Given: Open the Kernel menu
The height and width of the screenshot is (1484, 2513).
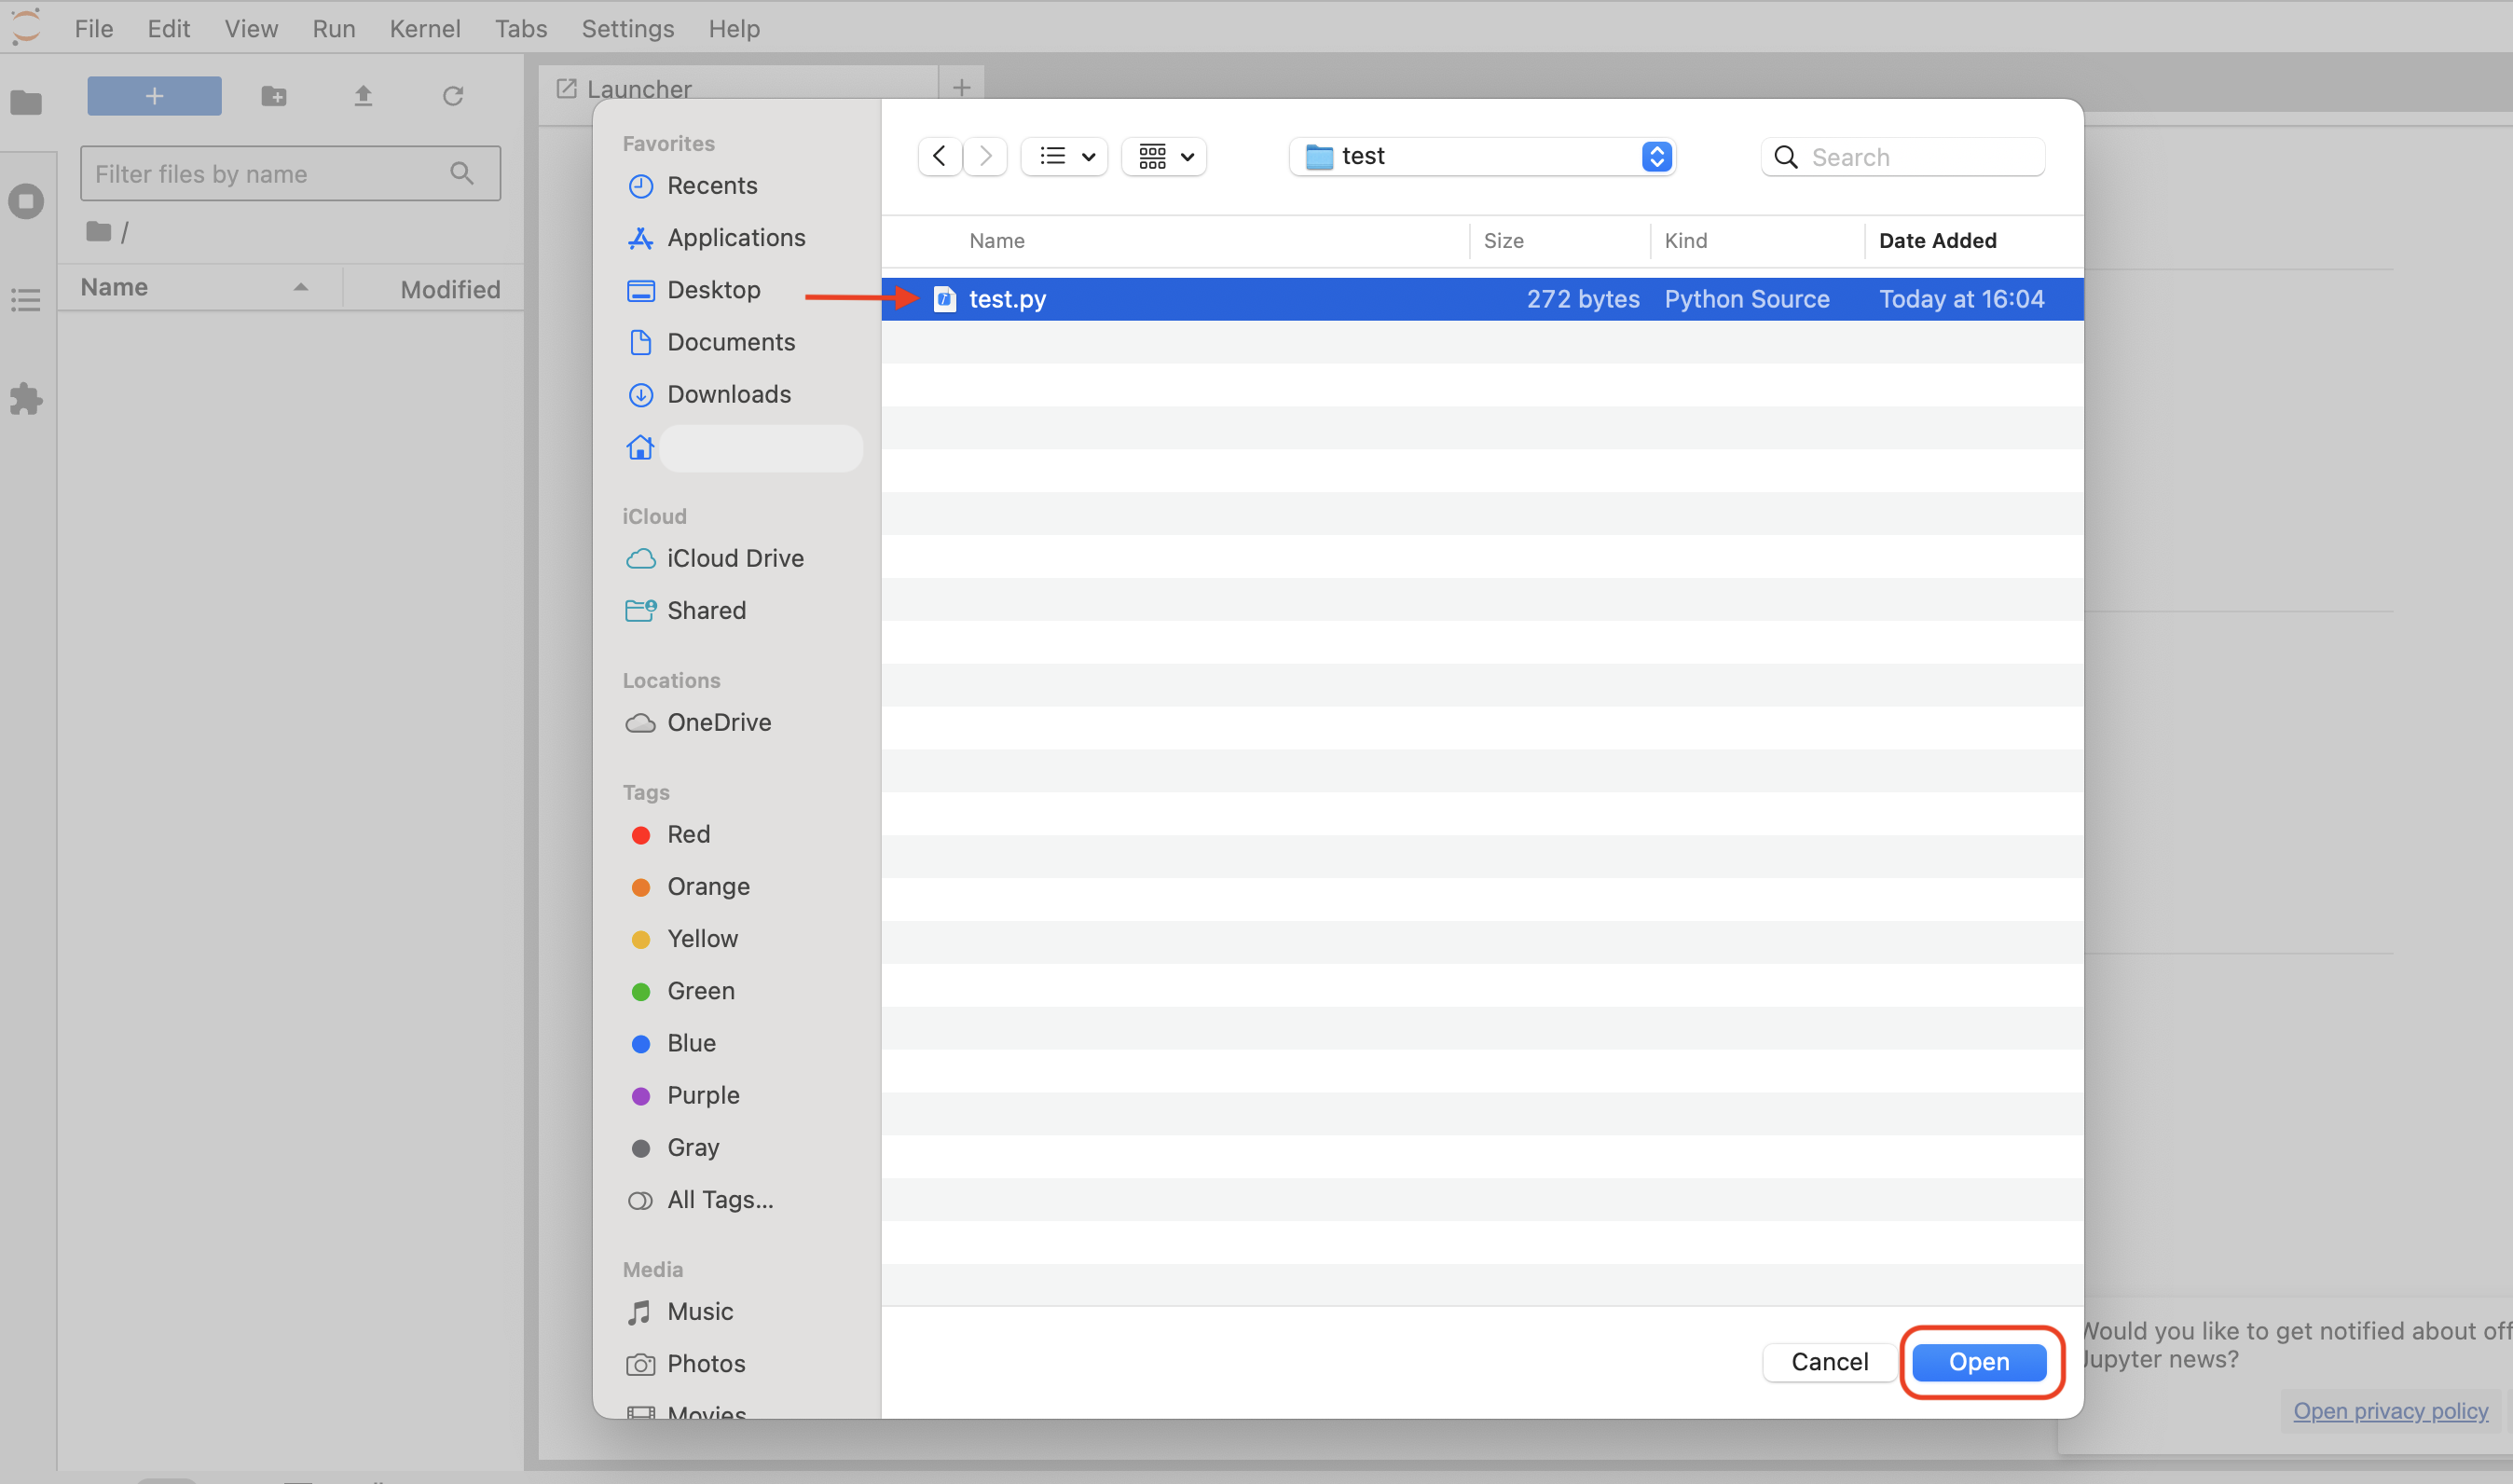Looking at the screenshot, I should click(425, 28).
